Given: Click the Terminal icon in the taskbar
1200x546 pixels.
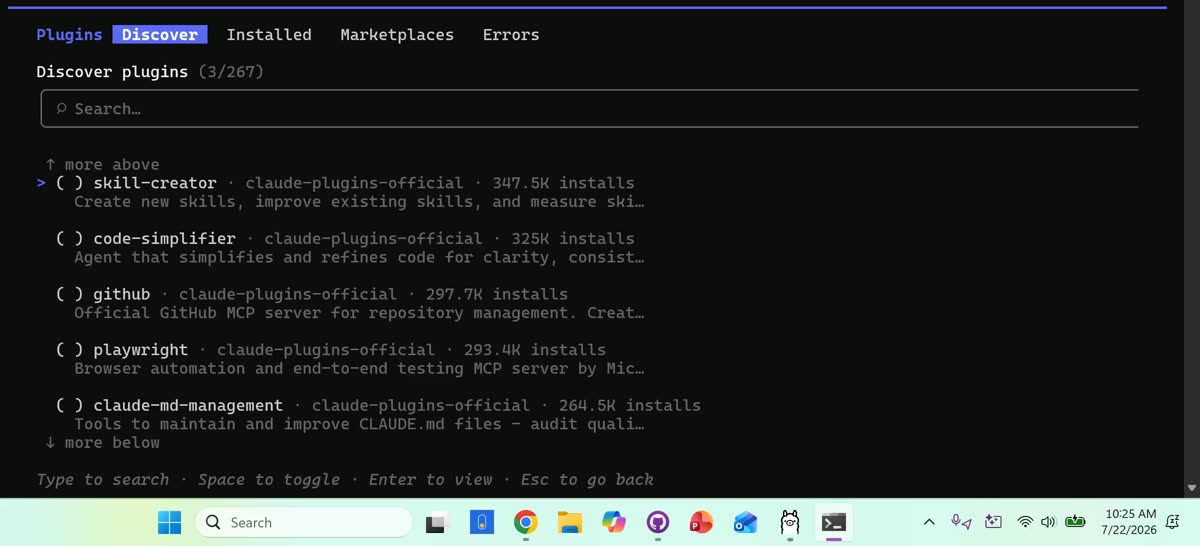Looking at the screenshot, I should pyautogui.click(x=833, y=522).
